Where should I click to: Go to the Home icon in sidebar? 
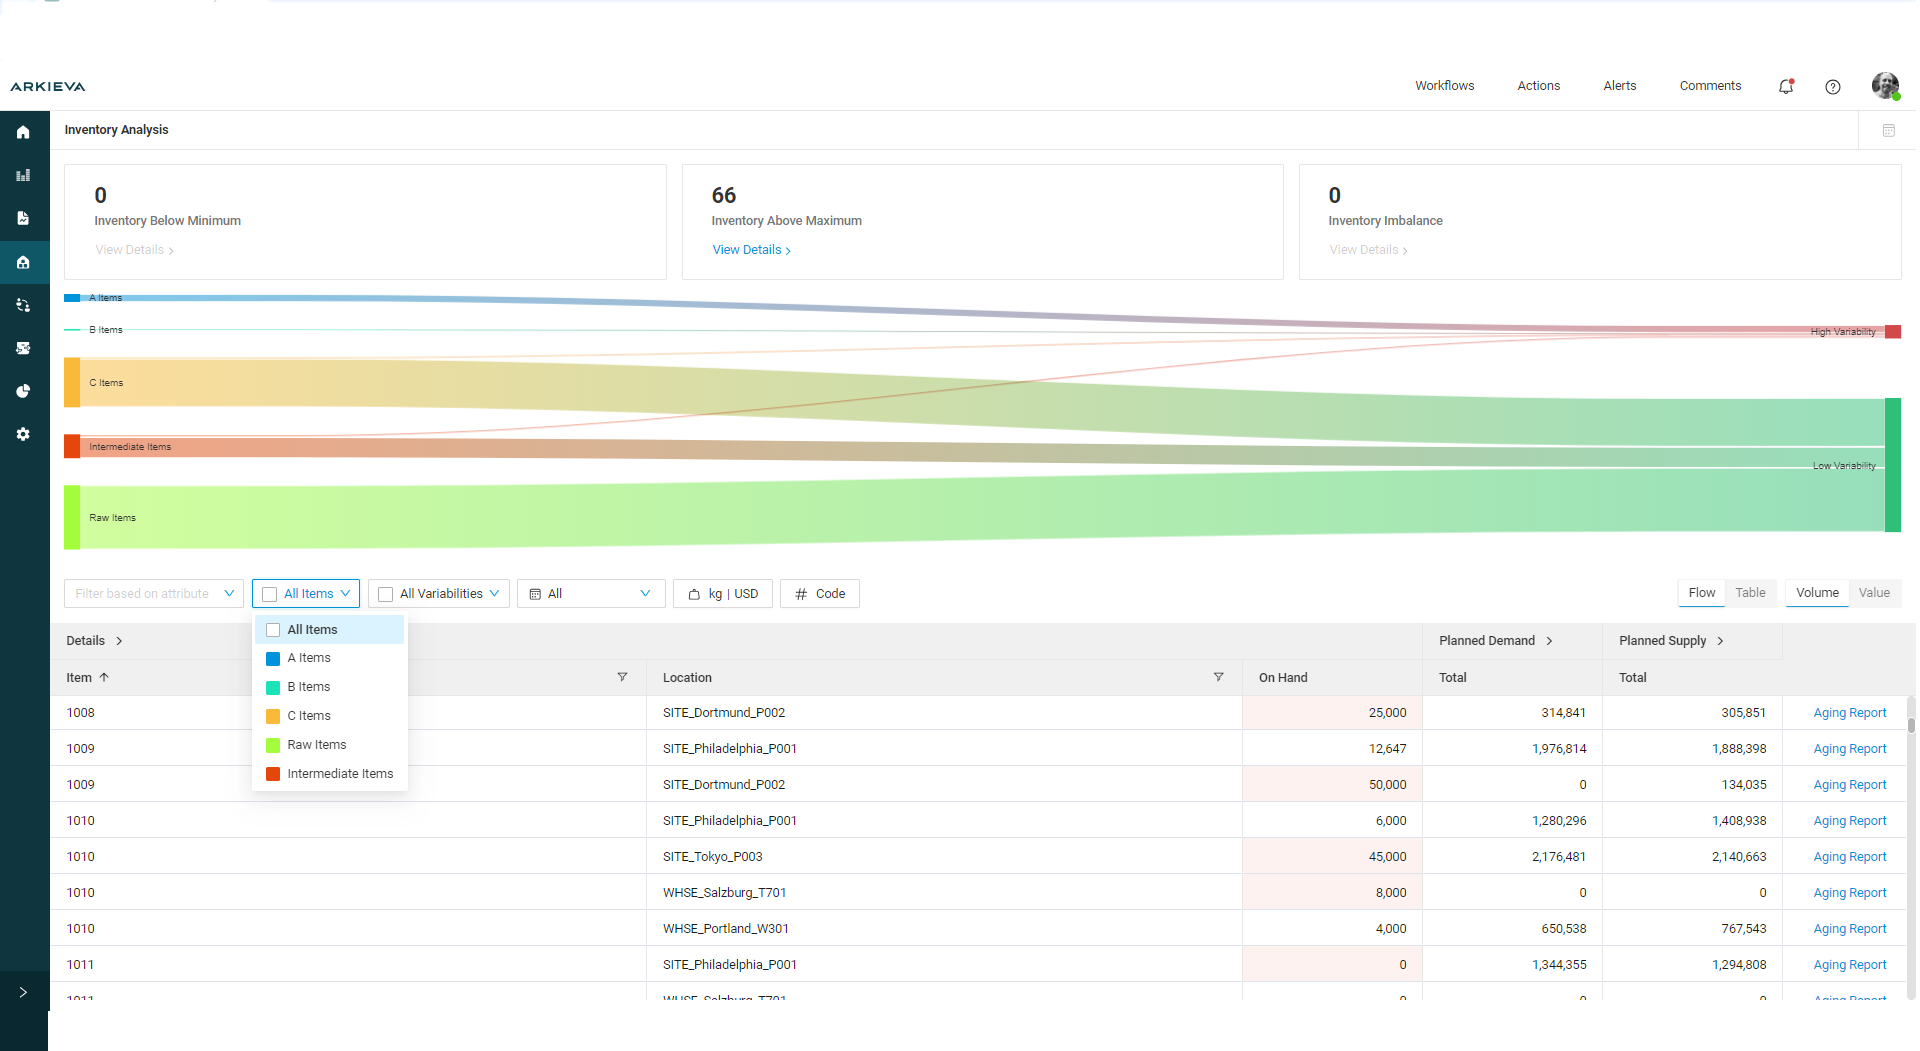tap(23, 132)
